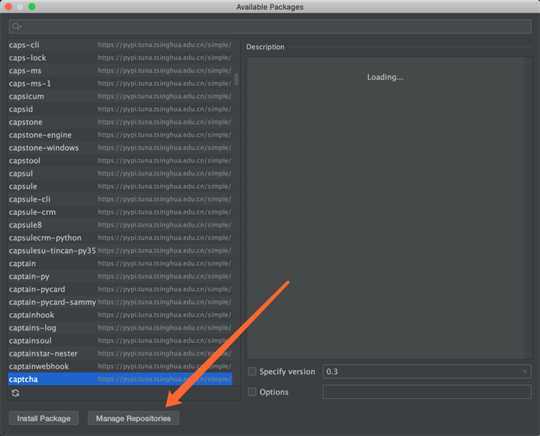Select capsulecrm-python in the list
The image size is (540, 436).
click(120, 238)
